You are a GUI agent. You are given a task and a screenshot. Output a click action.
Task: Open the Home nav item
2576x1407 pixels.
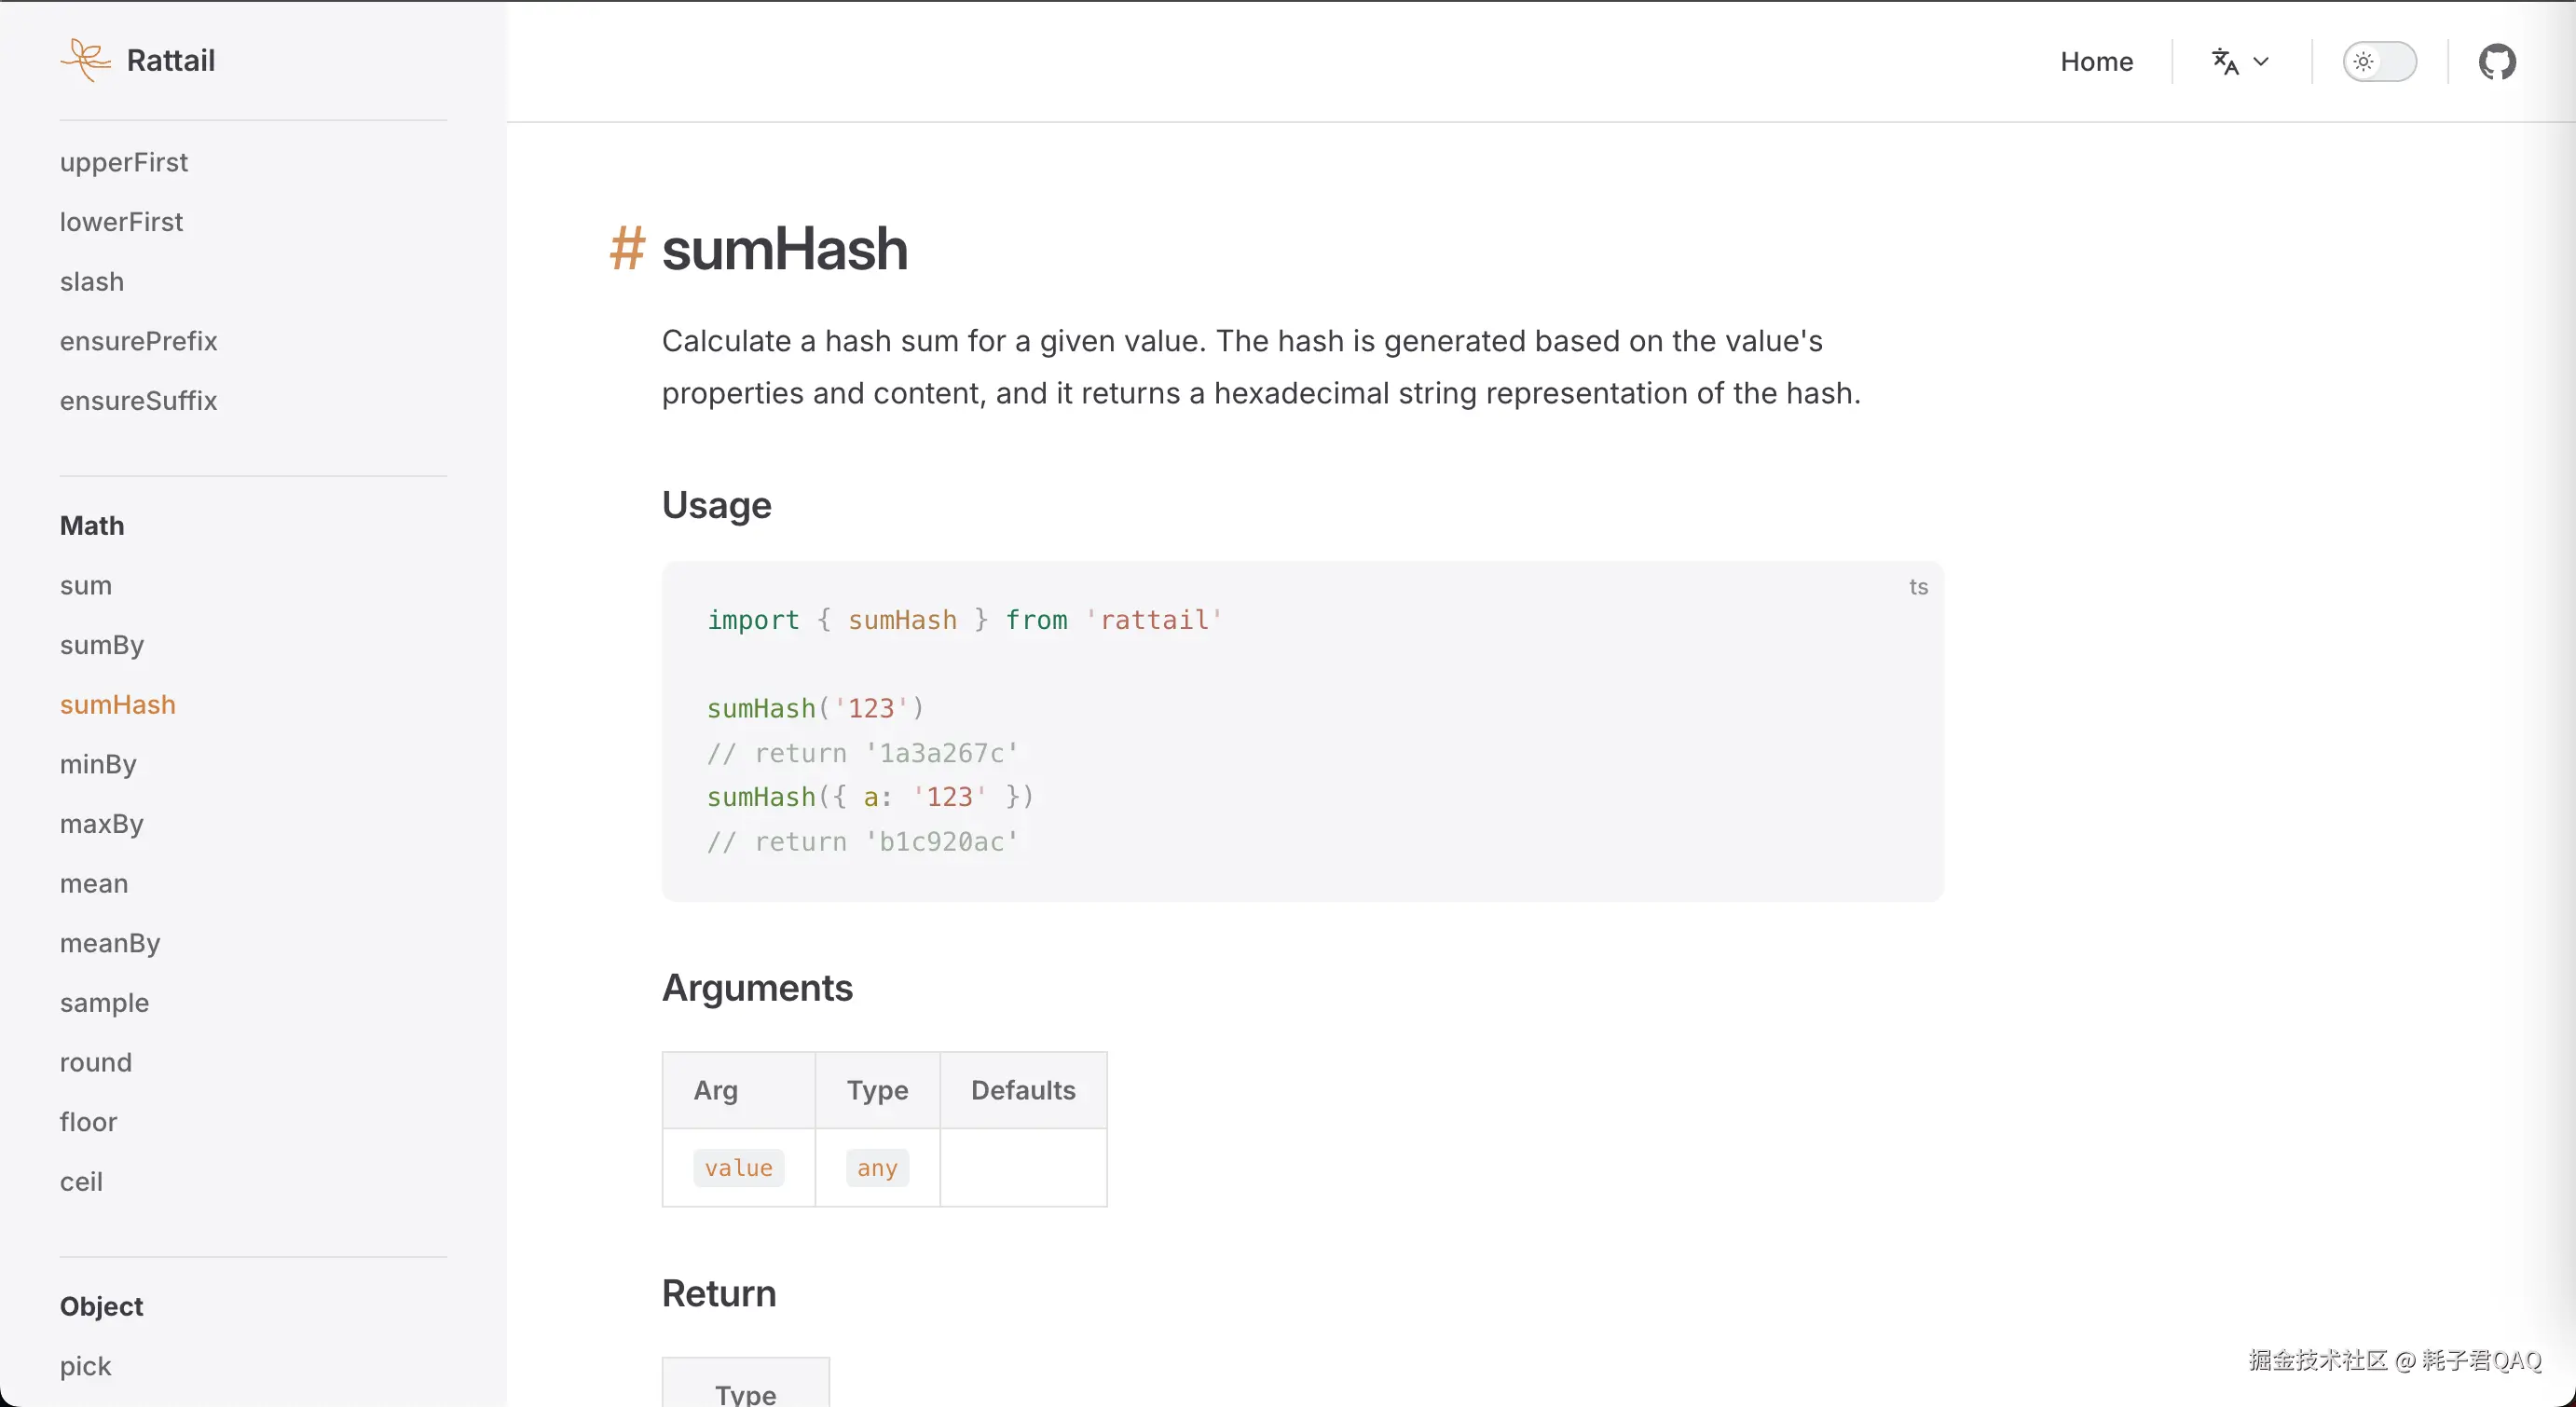[x=2096, y=62]
